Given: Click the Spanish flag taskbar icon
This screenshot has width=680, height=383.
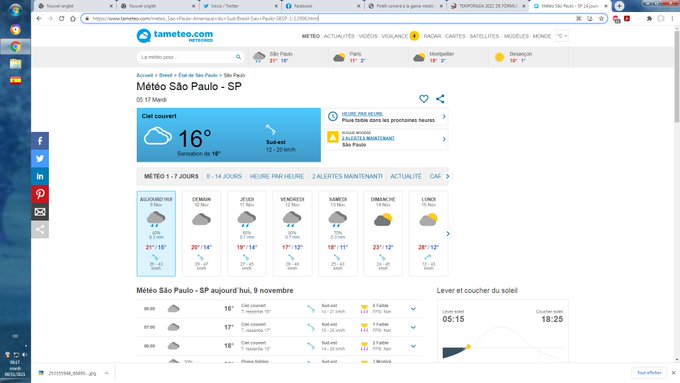Looking at the screenshot, I should click(x=16, y=81).
